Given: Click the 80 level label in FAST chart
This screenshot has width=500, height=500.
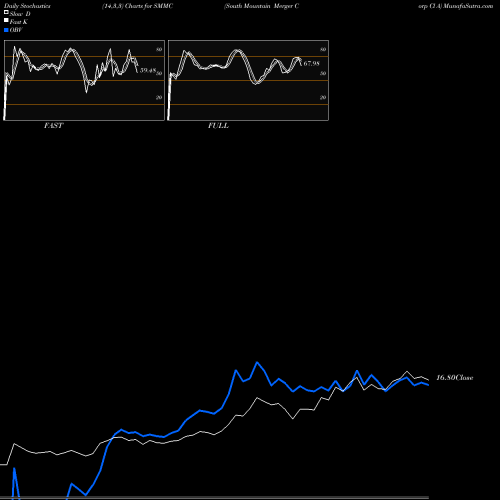Looking at the screenshot, I should [159, 49].
